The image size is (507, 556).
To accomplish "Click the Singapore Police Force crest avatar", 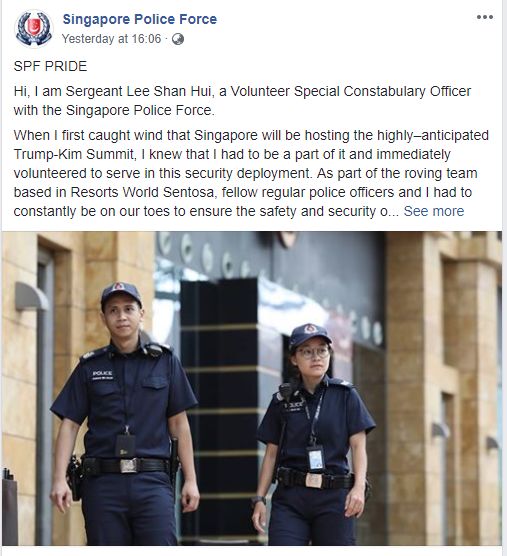I will (34, 29).
